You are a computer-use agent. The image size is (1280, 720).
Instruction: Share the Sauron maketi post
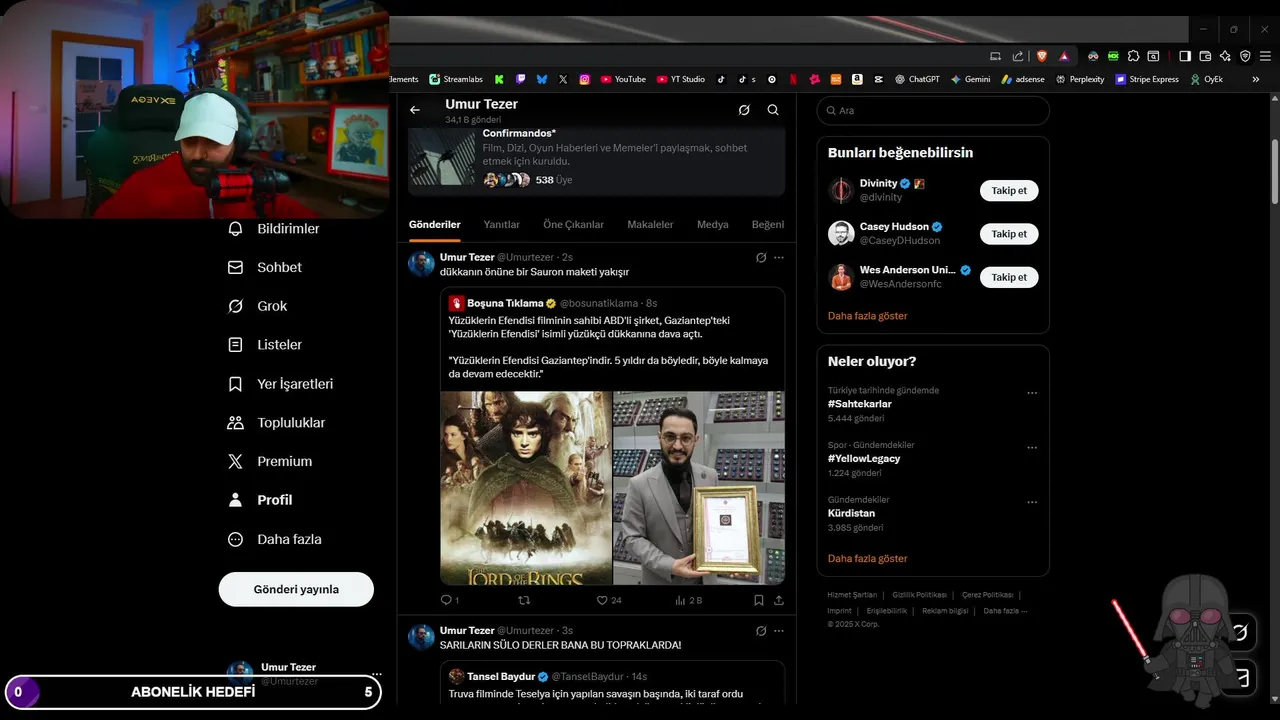point(779,600)
